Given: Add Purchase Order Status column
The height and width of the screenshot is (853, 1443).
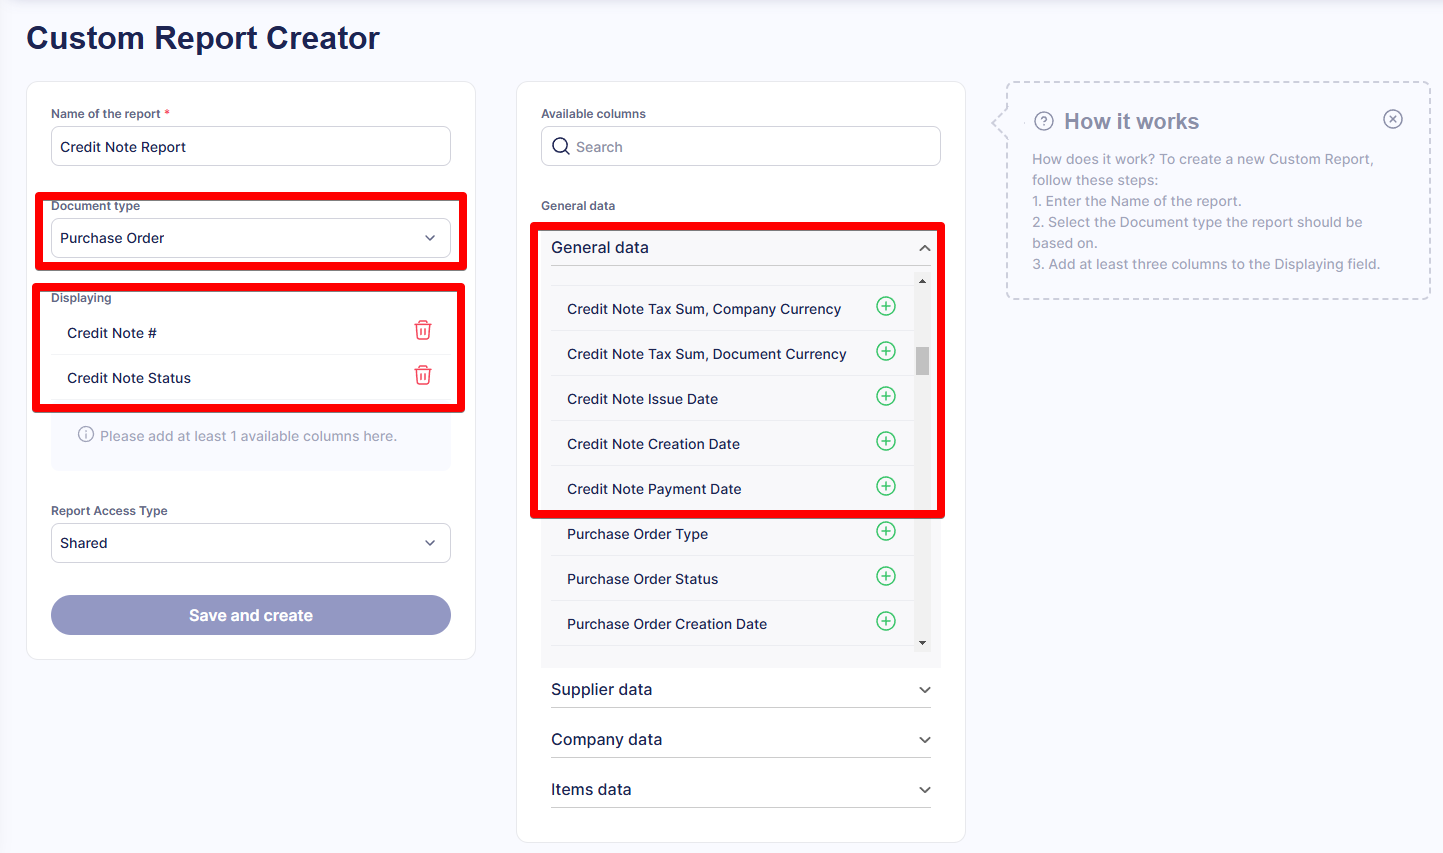Looking at the screenshot, I should coord(886,576).
